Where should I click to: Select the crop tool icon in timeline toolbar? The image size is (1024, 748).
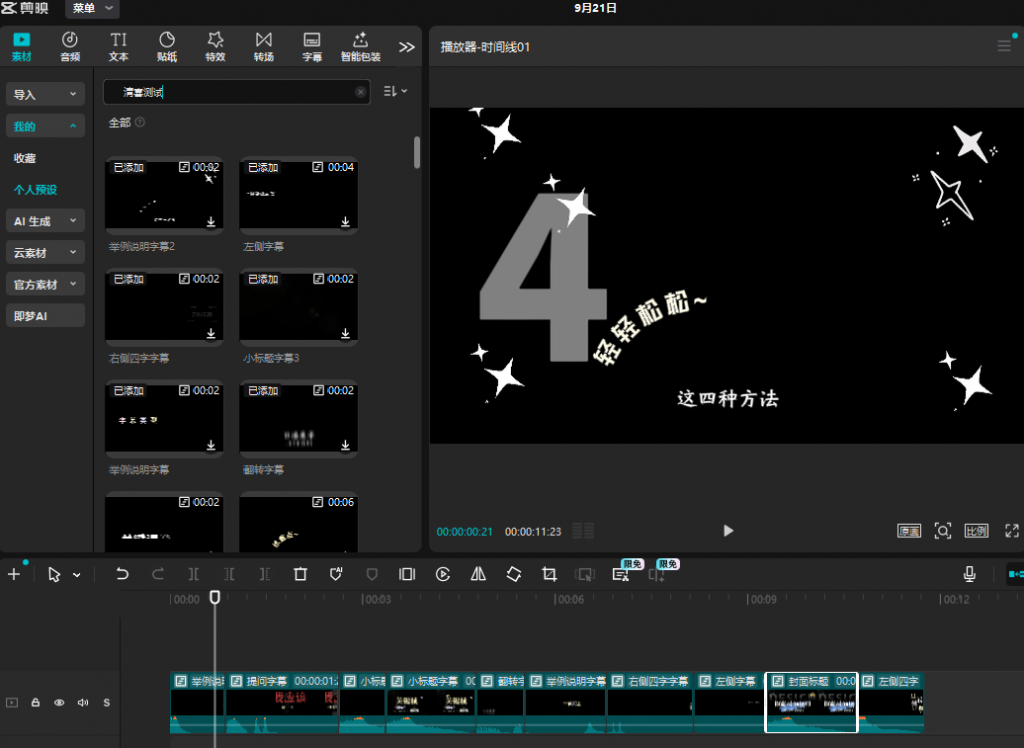(549, 574)
